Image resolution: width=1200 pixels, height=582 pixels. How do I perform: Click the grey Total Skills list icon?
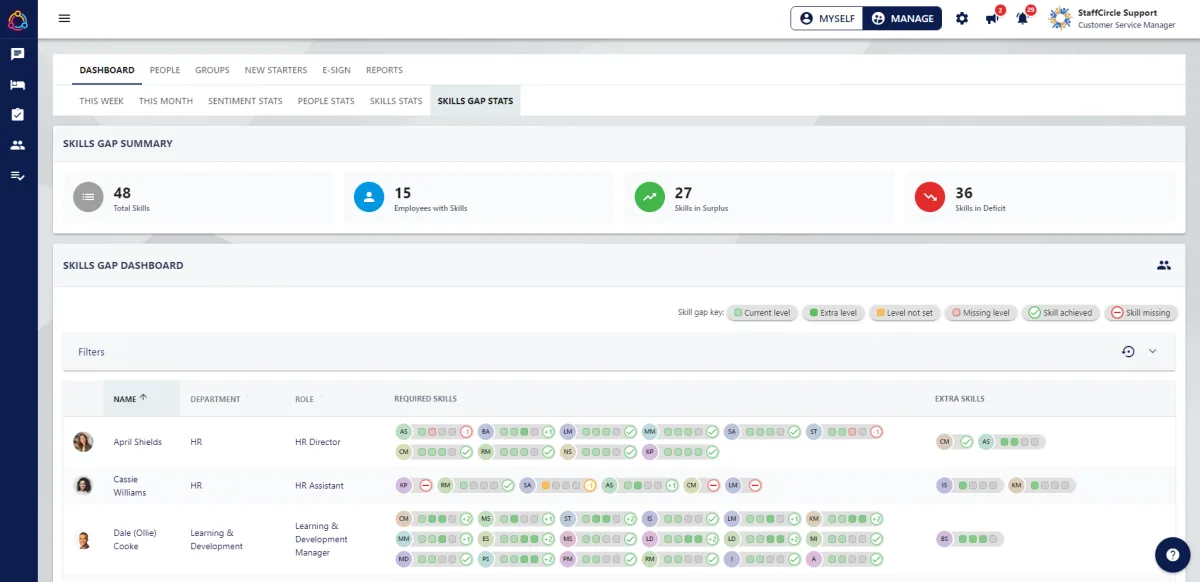tap(88, 198)
